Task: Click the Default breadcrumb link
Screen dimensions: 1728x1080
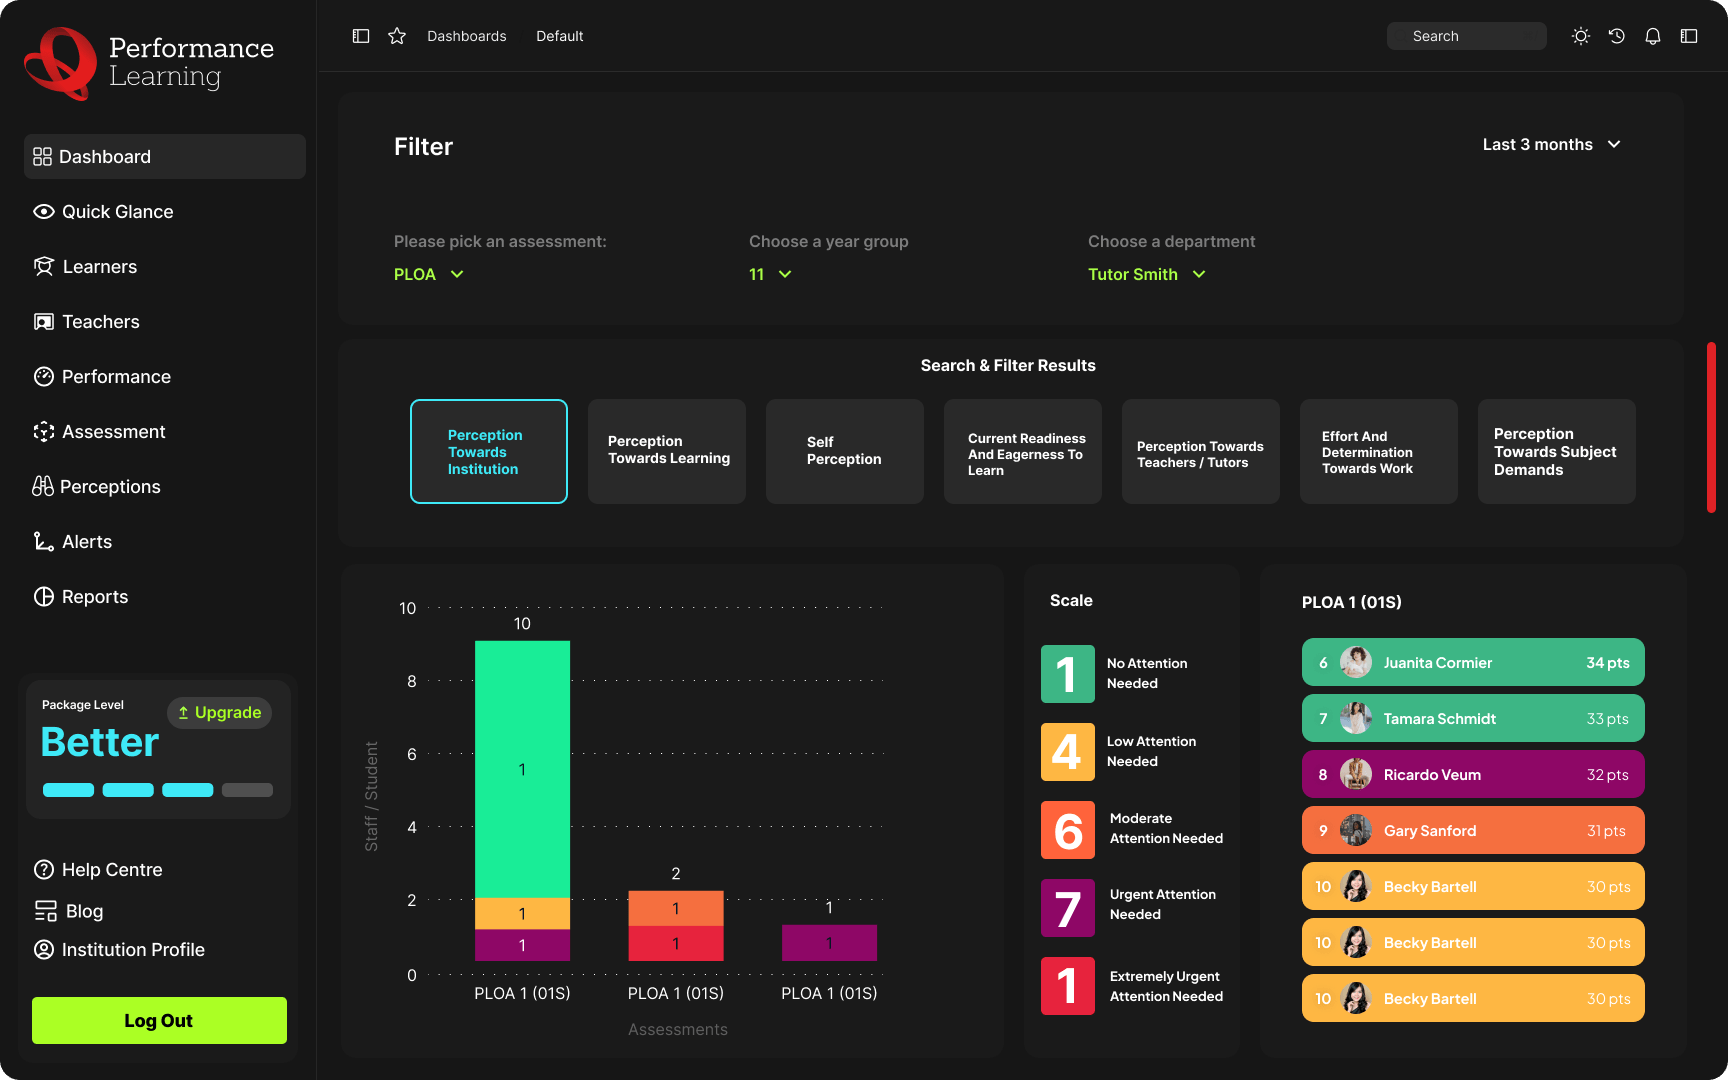Action: click(560, 36)
